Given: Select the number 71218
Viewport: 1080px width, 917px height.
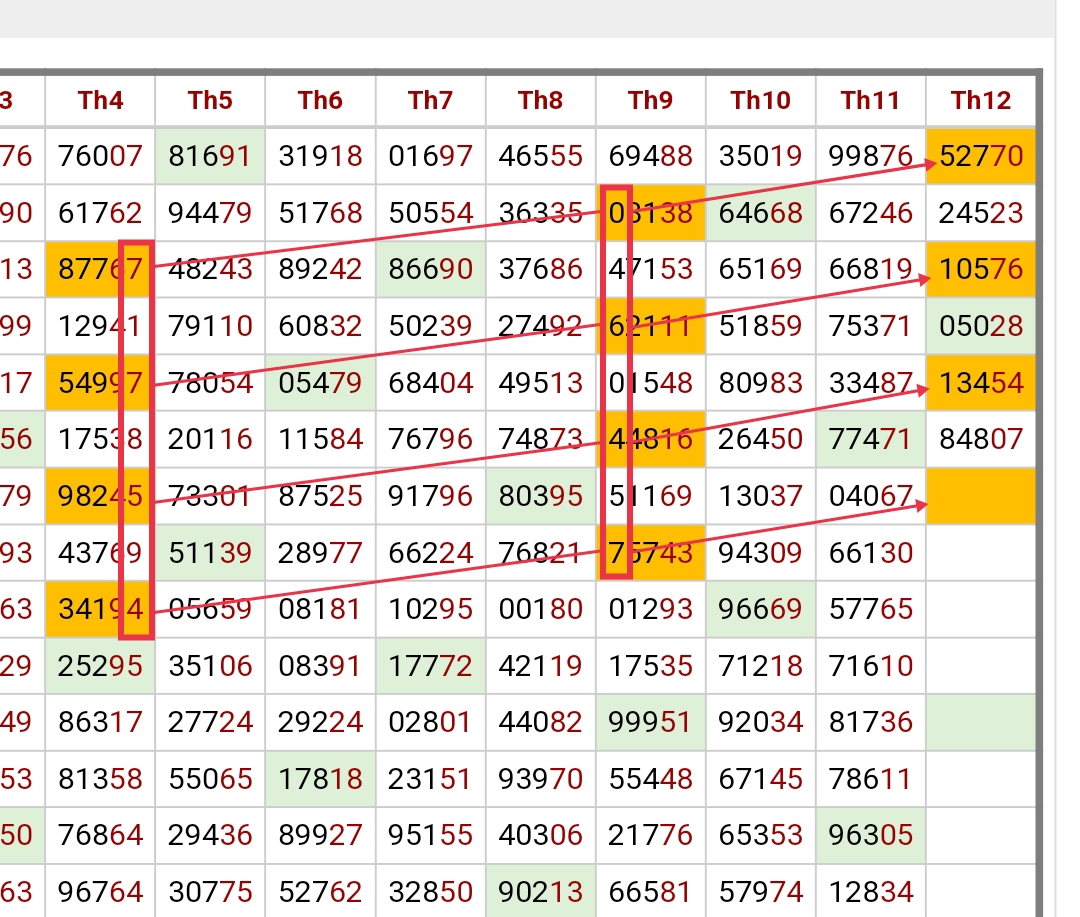Looking at the screenshot, I should (762, 666).
